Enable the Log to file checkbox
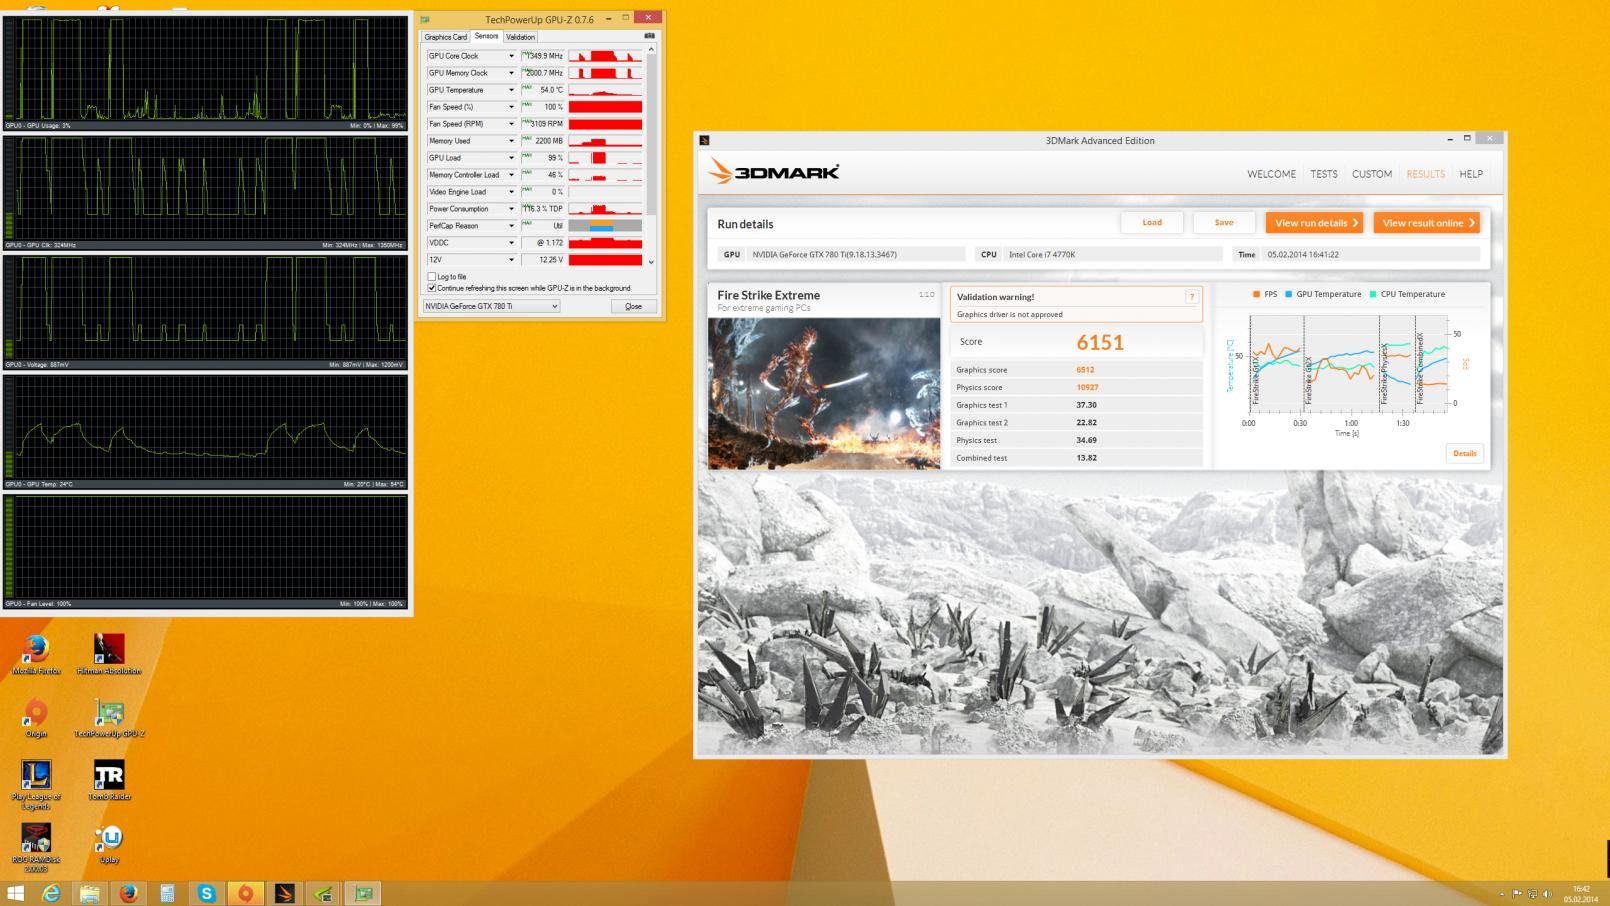 click(x=432, y=277)
